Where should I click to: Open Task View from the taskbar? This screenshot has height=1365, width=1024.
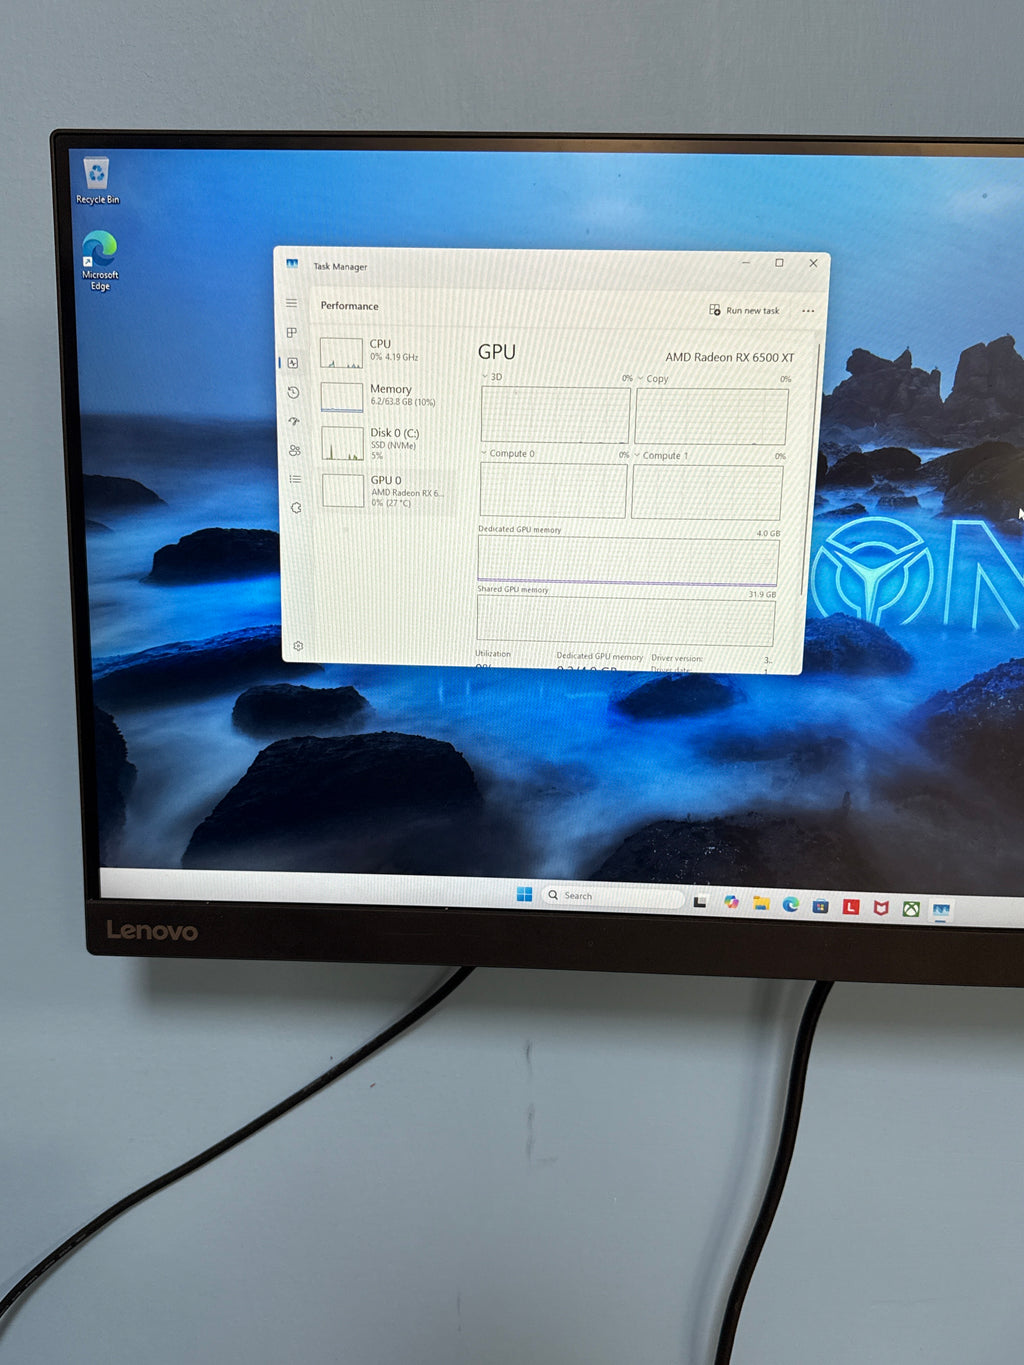(700, 901)
